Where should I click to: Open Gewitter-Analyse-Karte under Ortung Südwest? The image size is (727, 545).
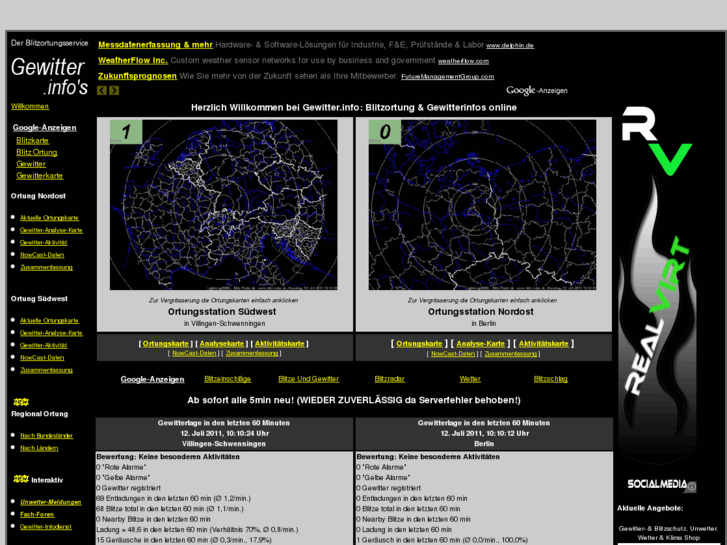(51, 333)
